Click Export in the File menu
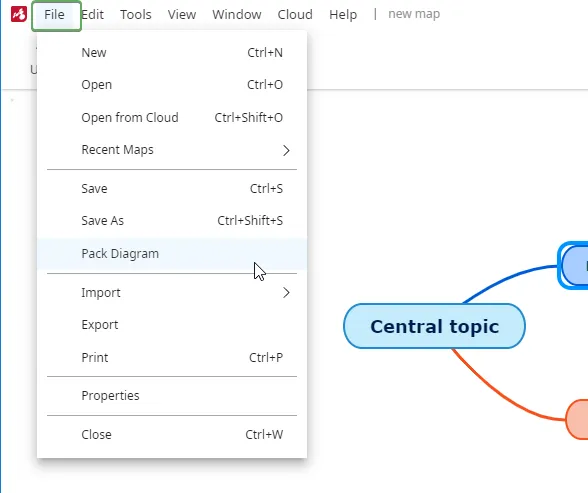This screenshot has height=493, width=588. tap(172, 325)
